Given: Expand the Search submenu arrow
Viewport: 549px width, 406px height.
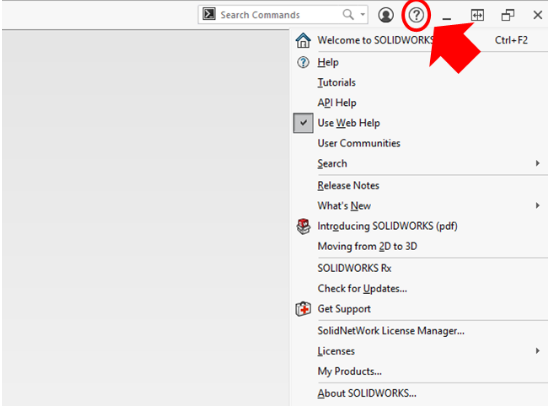Looking at the screenshot, I should click(x=537, y=163).
